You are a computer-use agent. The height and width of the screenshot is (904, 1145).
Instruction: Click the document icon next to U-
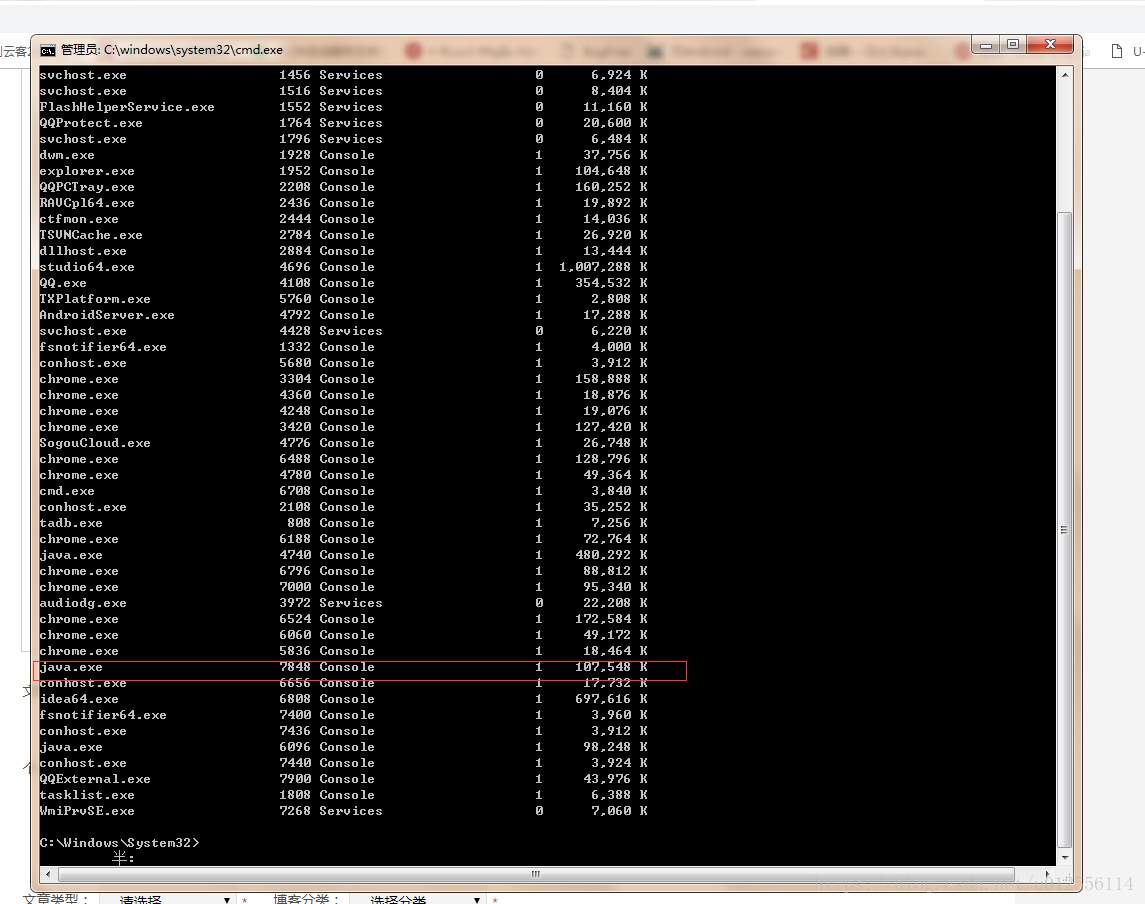tap(1117, 51)
